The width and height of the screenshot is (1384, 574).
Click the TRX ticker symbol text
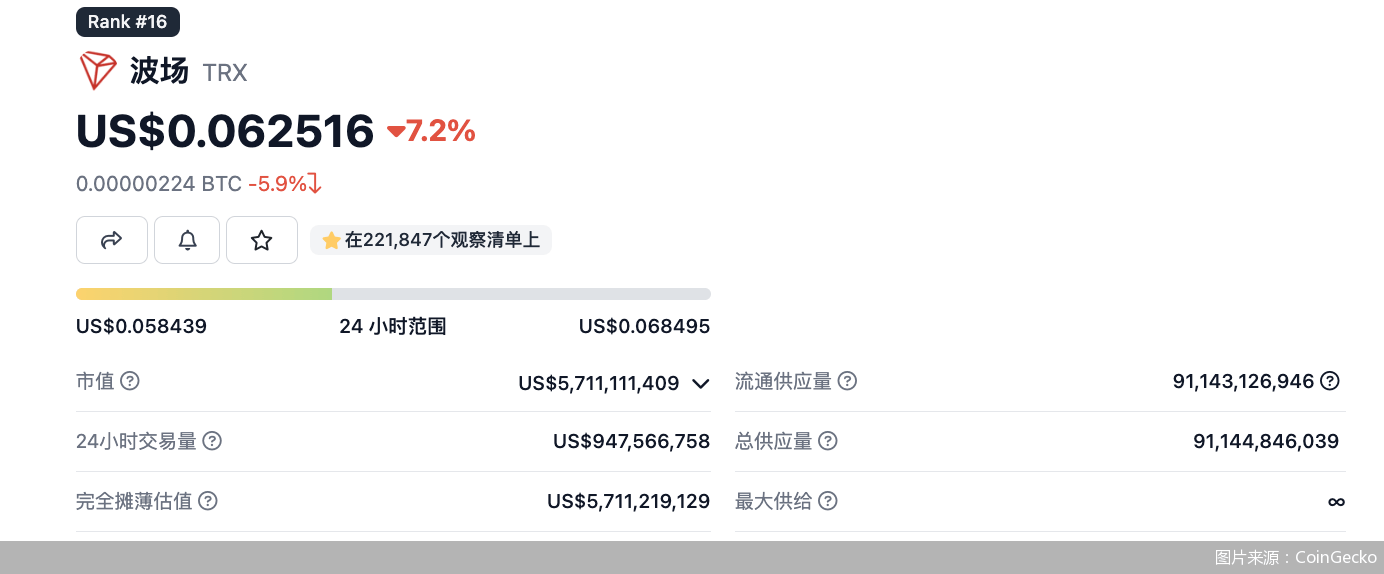click(x=225, y=72)
